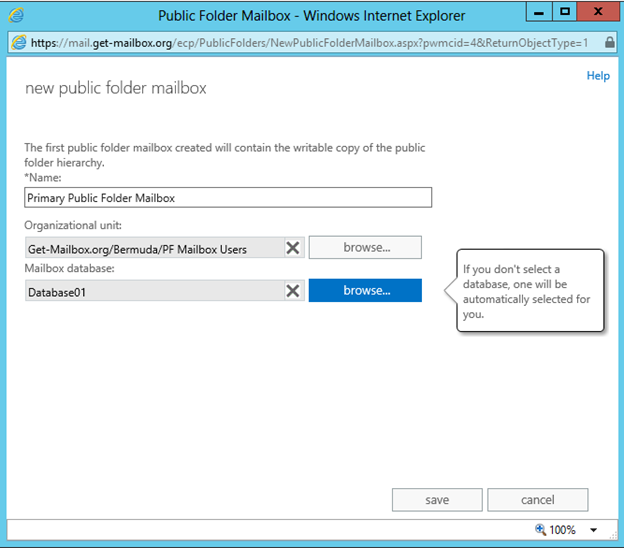Screen dimensions: 624x548
Task: Click the URL in the address bar
Action: pyautogui.click(x=309, y=43)
